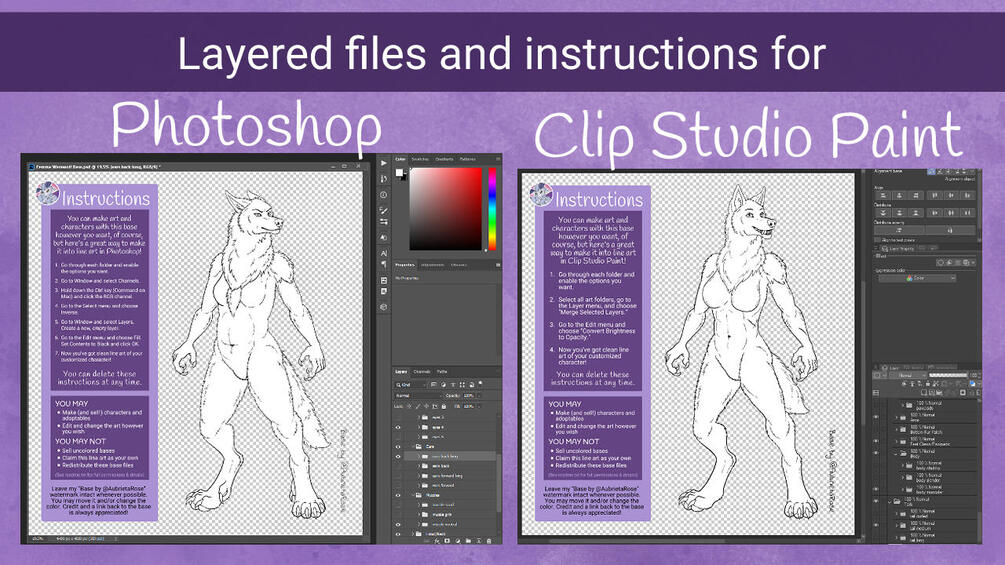This screenshot has height=565, width=1005.
Task: Switch to the Swatches tab in Photoshop
Action: [420, 159]
